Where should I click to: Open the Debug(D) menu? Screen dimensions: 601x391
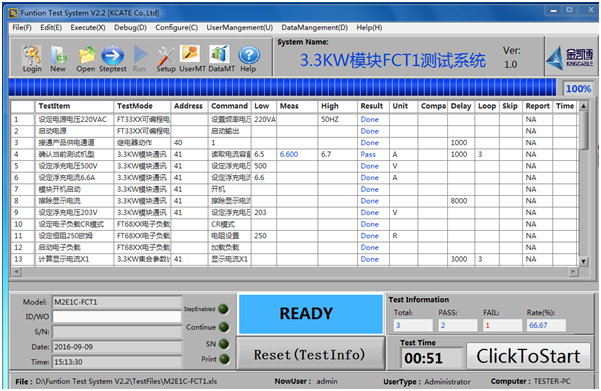pos(130,28)
